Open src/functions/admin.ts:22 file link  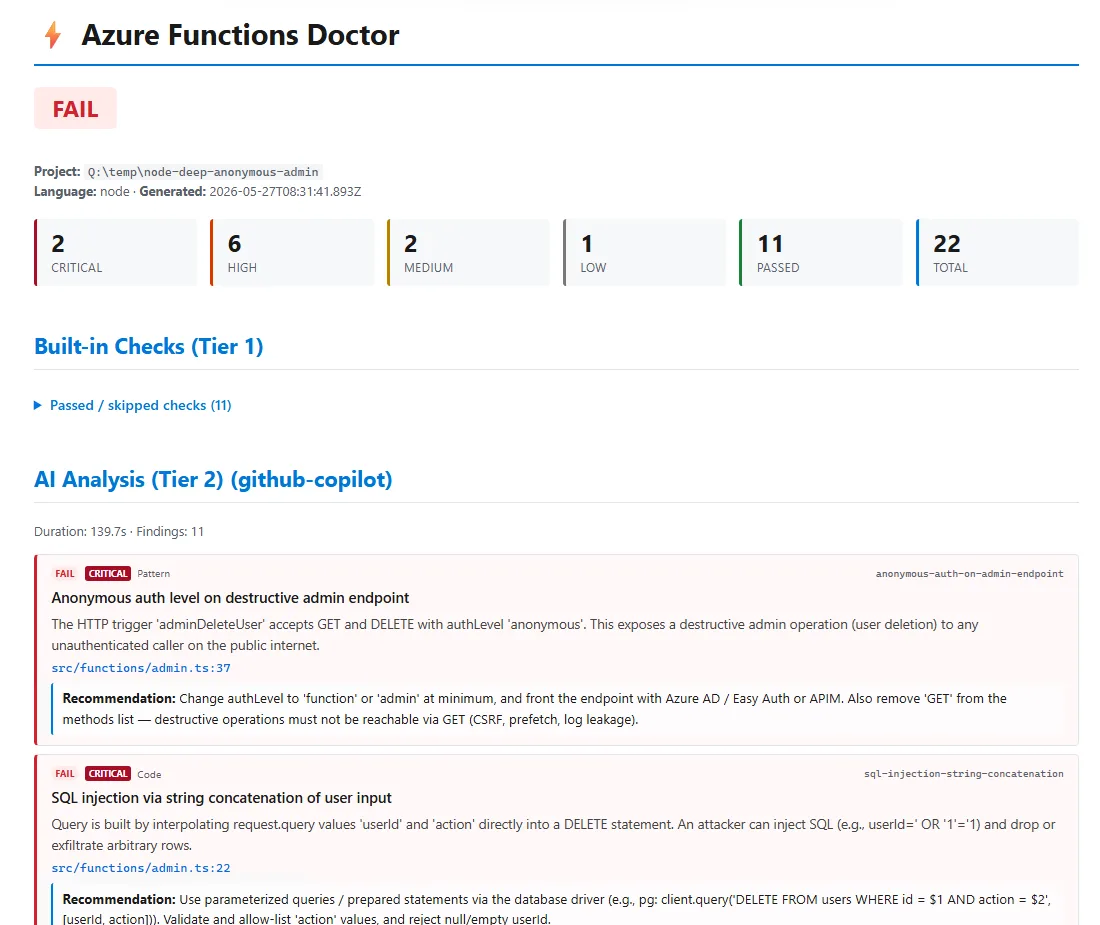pyautogui.click(x=141, y=867)
